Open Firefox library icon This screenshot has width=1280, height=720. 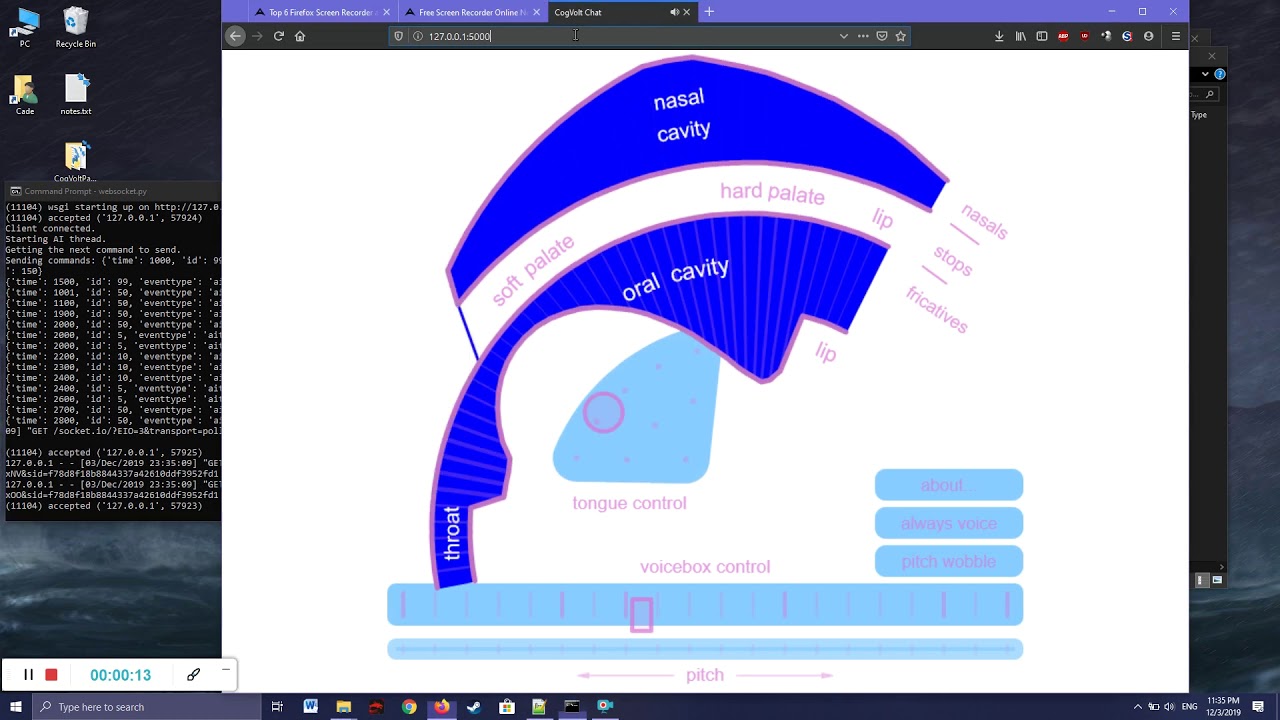coord(1020,36)
